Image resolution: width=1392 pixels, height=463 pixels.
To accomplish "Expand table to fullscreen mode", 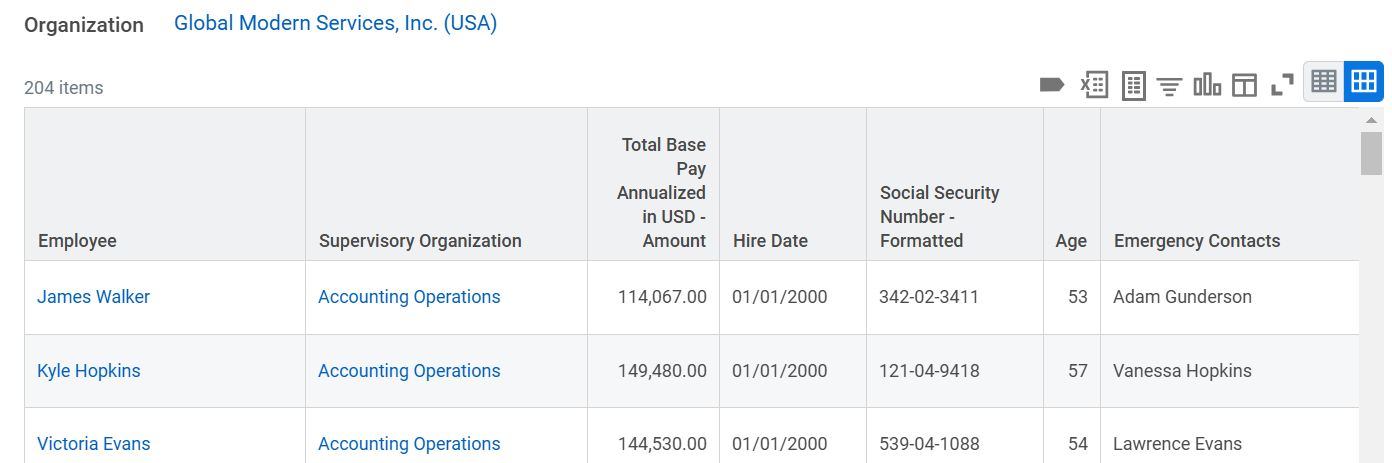I will tap(1282, 85).
